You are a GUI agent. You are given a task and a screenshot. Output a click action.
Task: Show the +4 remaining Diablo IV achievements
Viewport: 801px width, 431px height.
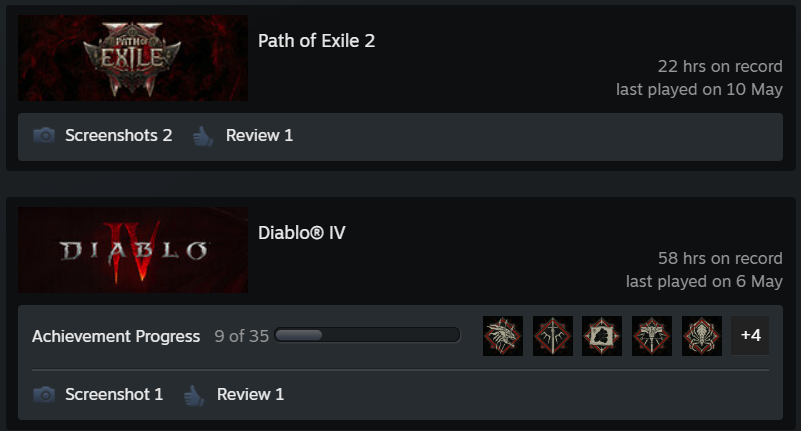point(750,336)
